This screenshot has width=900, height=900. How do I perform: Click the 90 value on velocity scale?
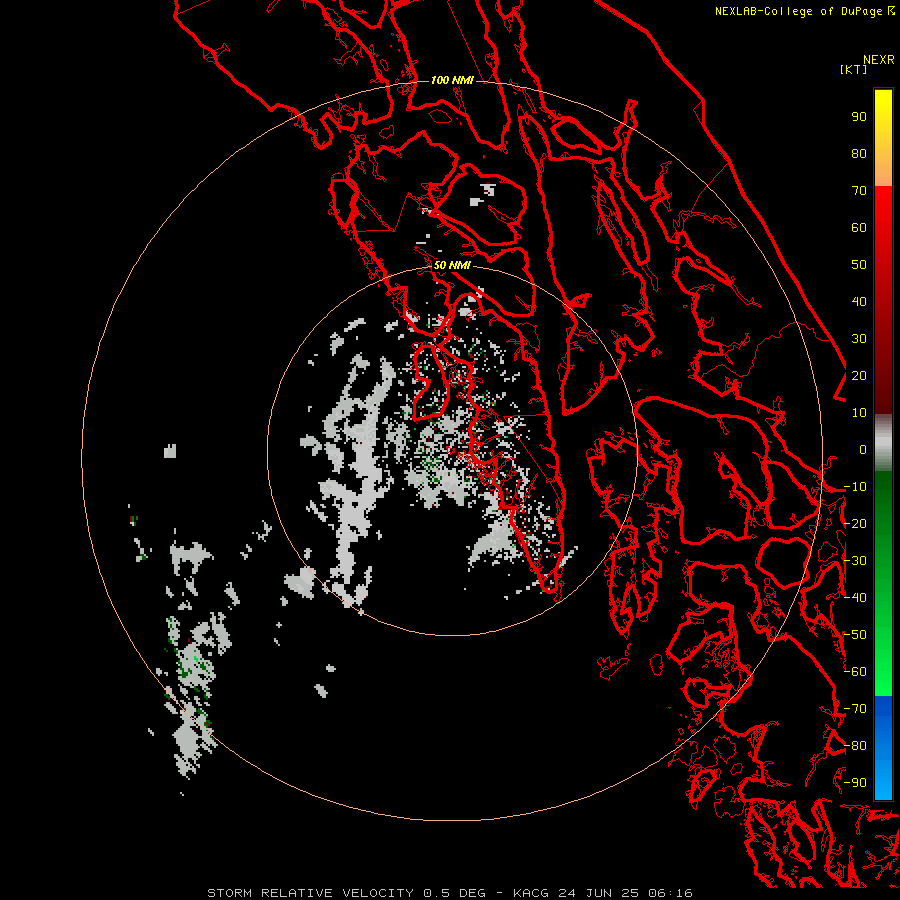pyautogui.click(x=859, y=117)
